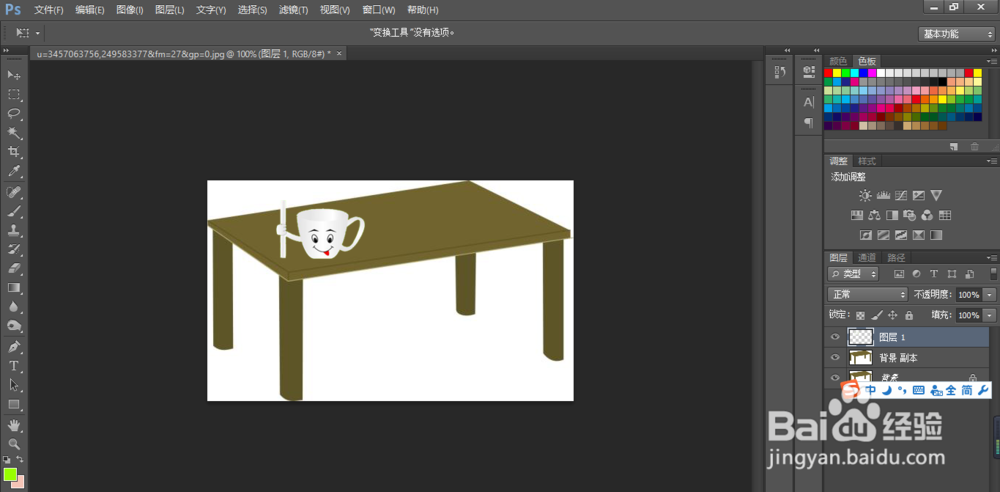The image size is (1000, 492).
Task: Open the Paragraph panel icon
Action: click(809, 122)
